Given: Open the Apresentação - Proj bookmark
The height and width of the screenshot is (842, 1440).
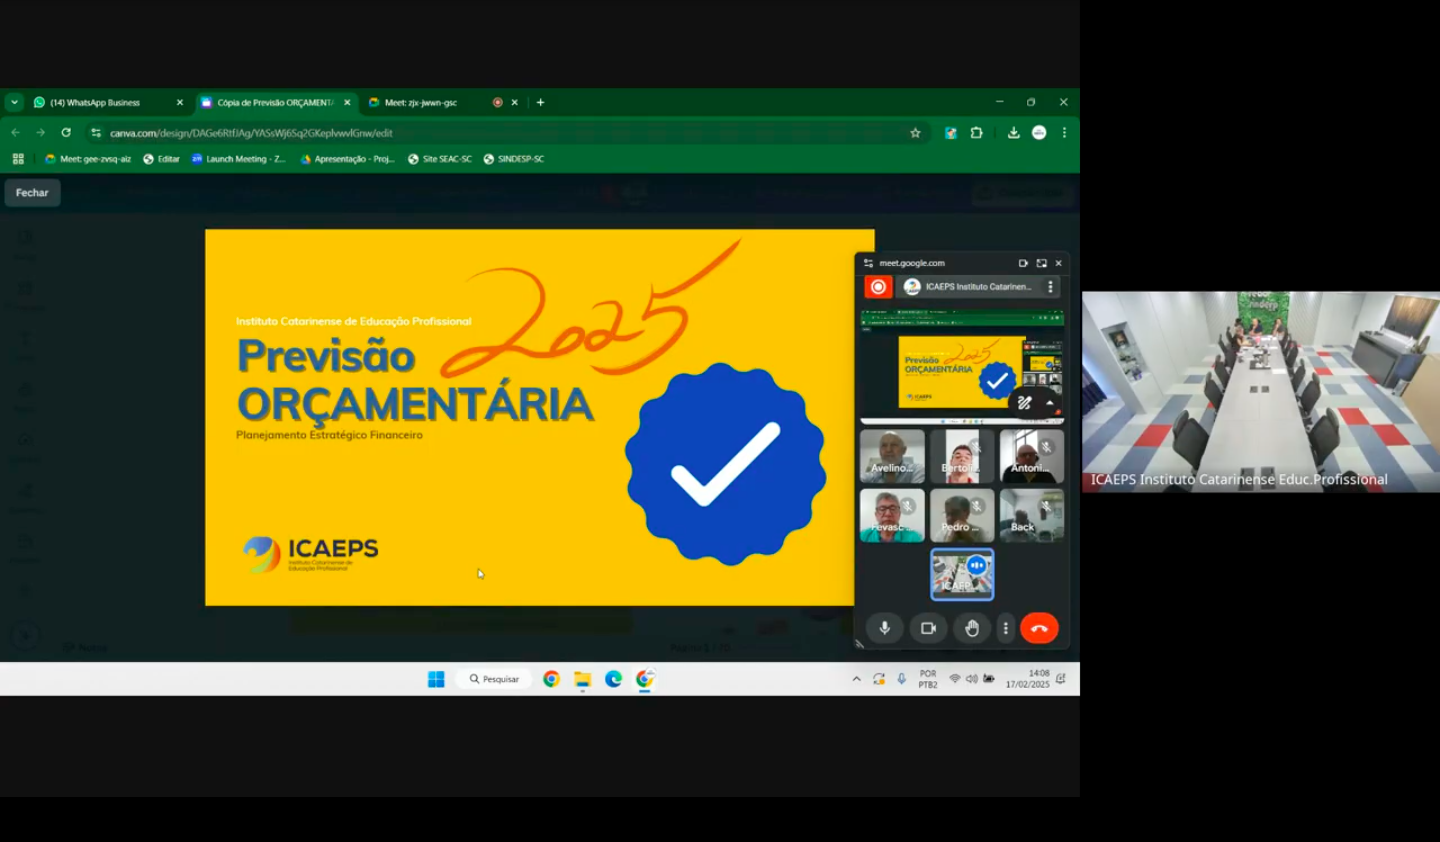Looking at the screenshot, I should (x=347, y=159).
